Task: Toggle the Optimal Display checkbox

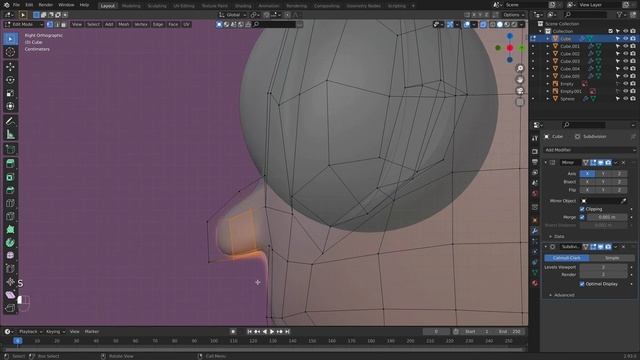Action: [582, 284]
